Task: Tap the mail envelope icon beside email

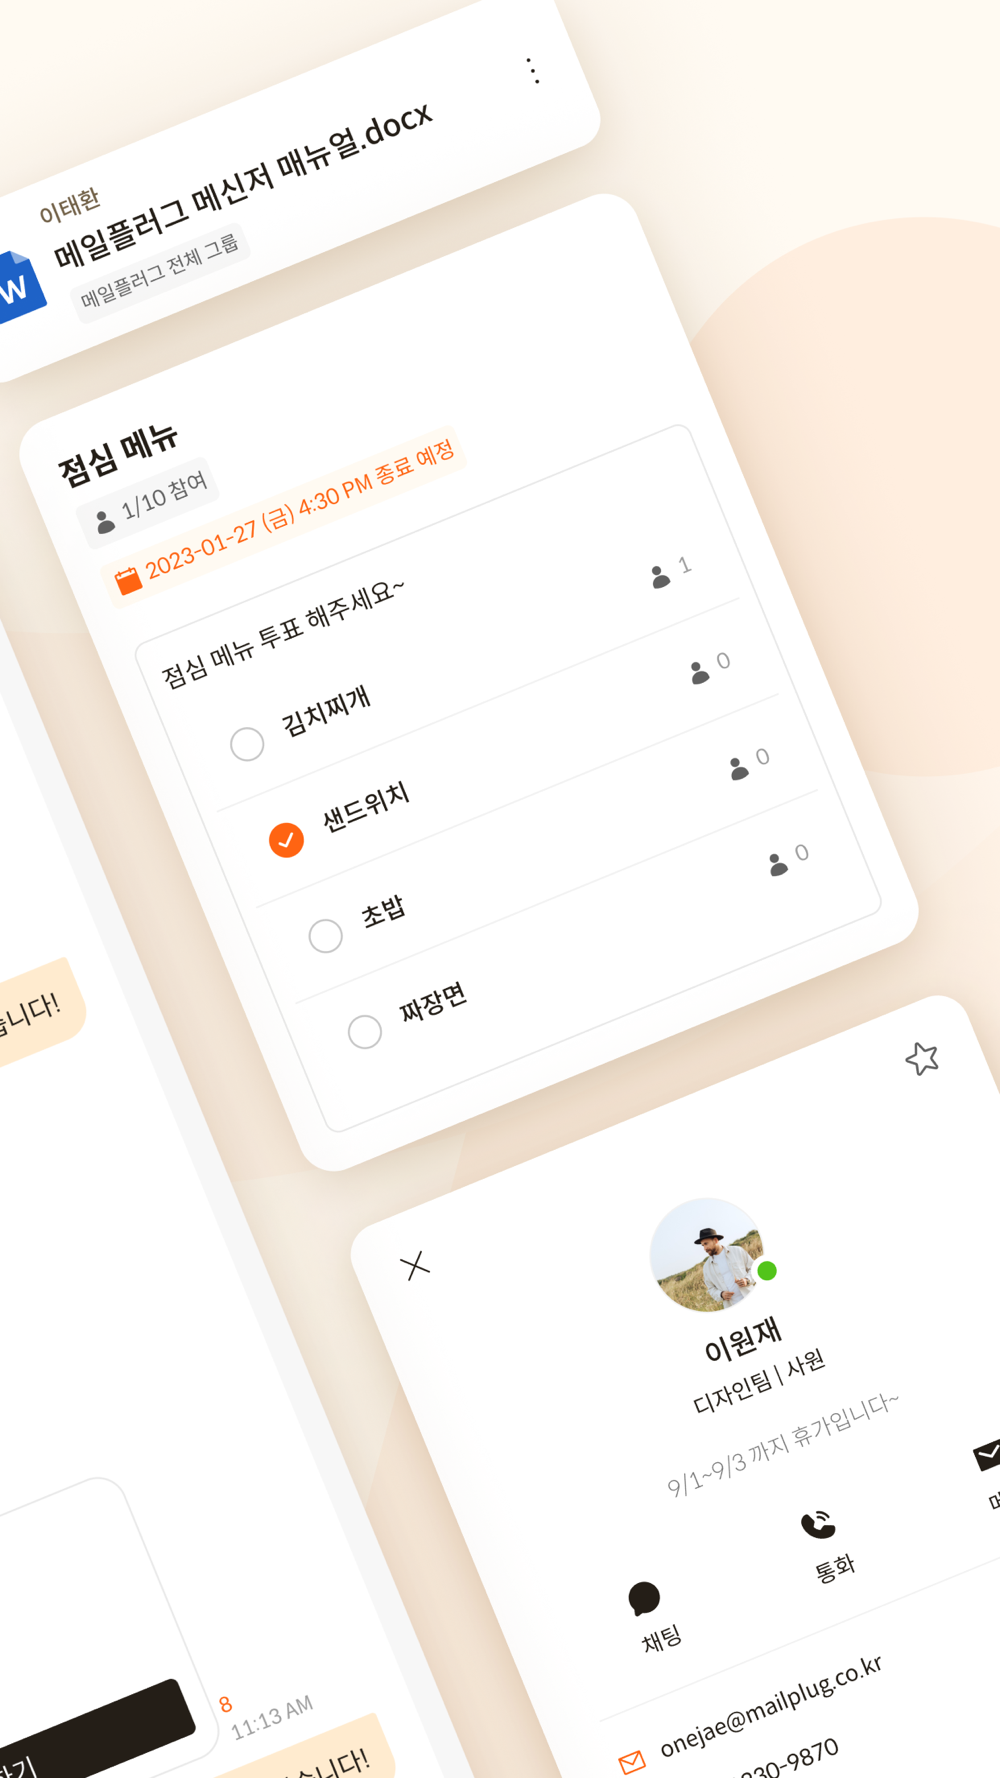Action: [x=632, y=1762]
